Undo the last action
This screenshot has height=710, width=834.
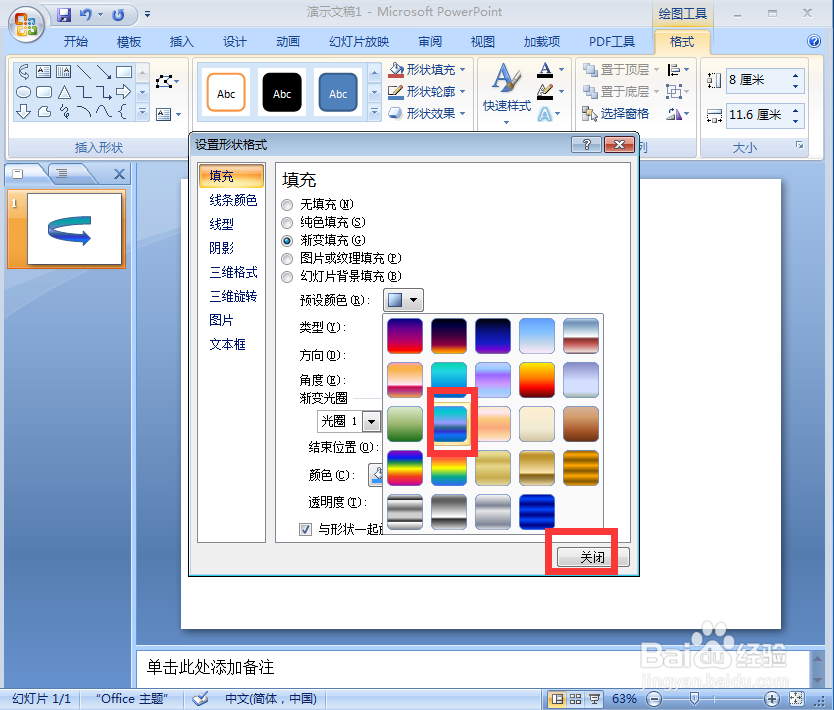pyautogui.click(x=86, y=14)
